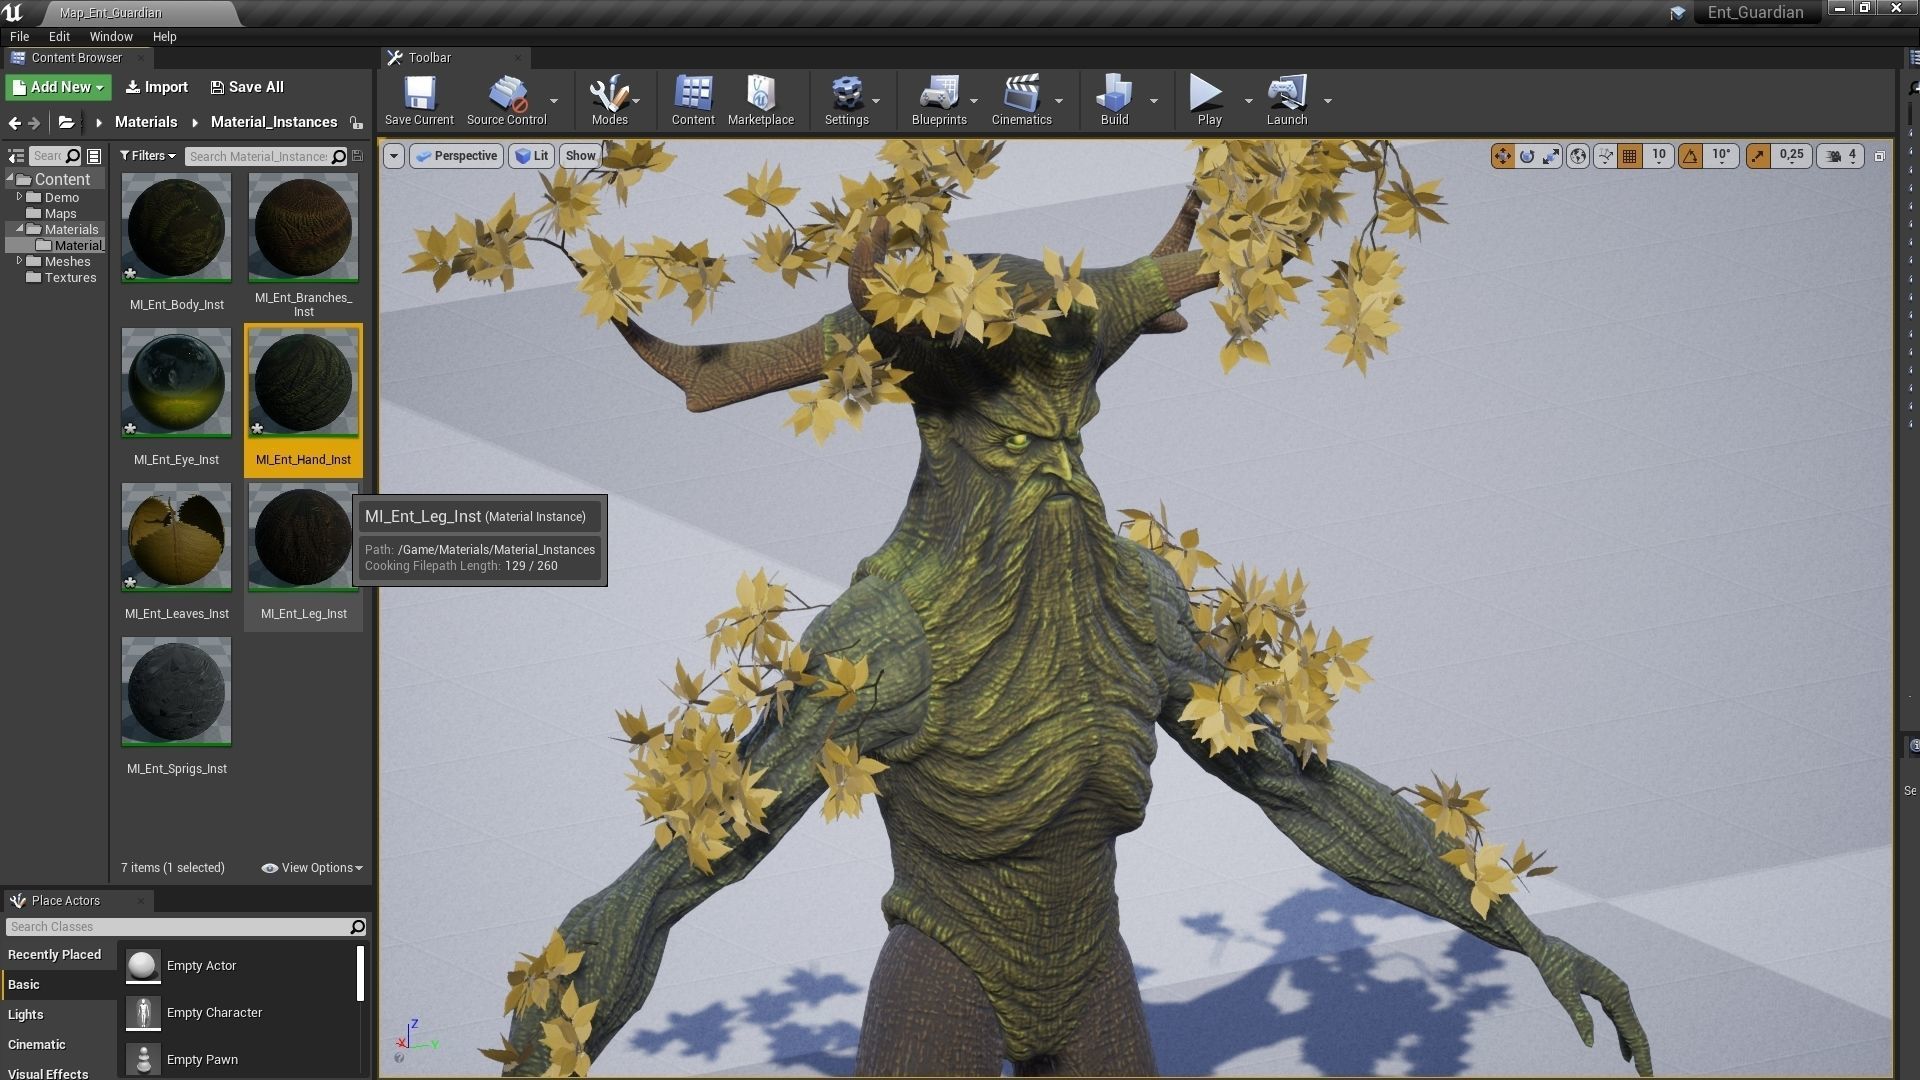
Task: Open the Modes toolbar button
Action: pyautogui.click(x=609, y=100)
